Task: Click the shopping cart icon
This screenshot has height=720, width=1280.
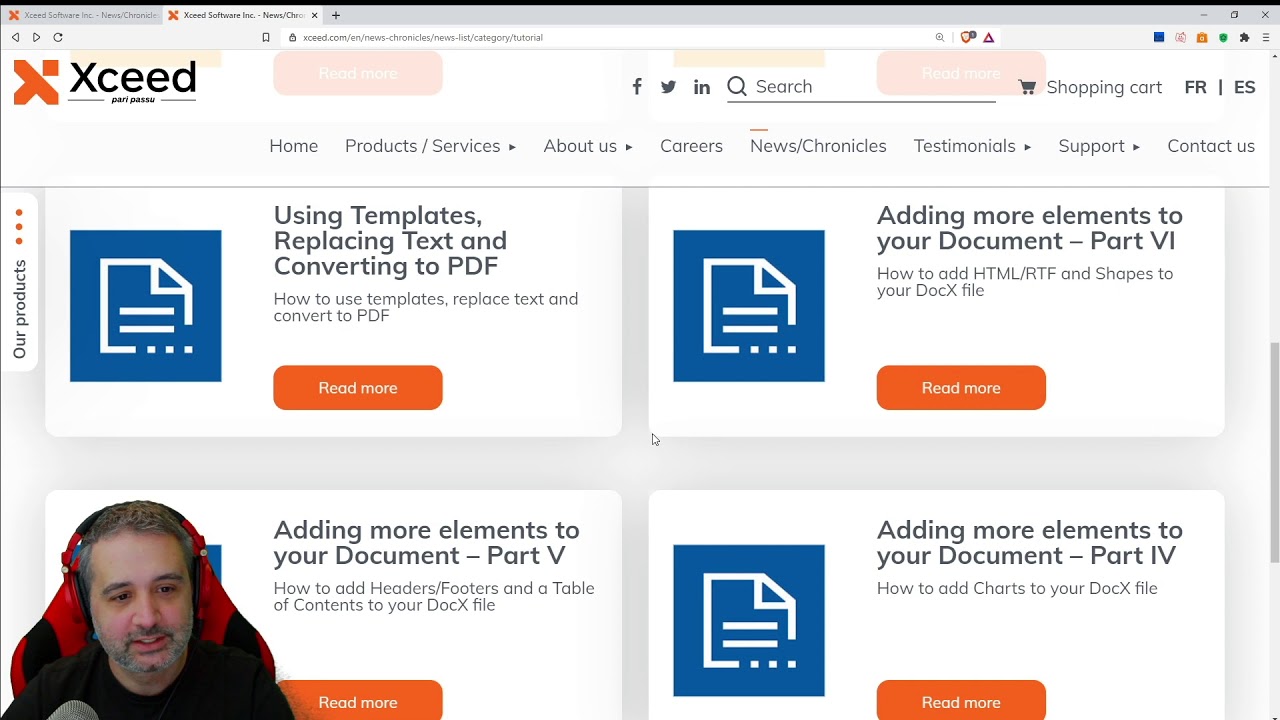Action: click(x=1027, y=87)
